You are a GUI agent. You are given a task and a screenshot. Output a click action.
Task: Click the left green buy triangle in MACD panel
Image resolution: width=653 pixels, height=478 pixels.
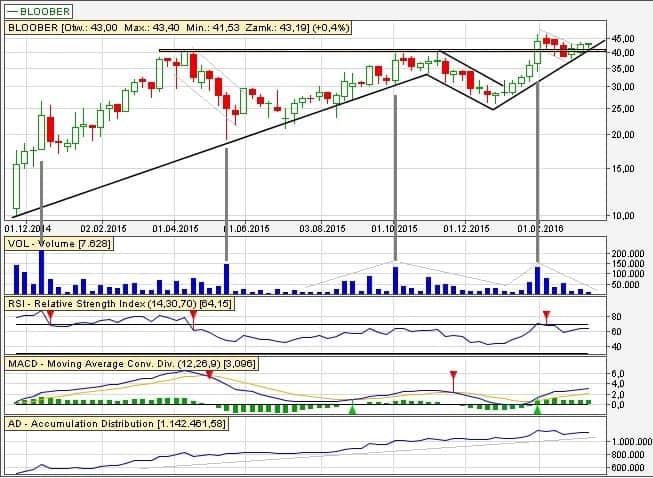(x=352, y=408)
